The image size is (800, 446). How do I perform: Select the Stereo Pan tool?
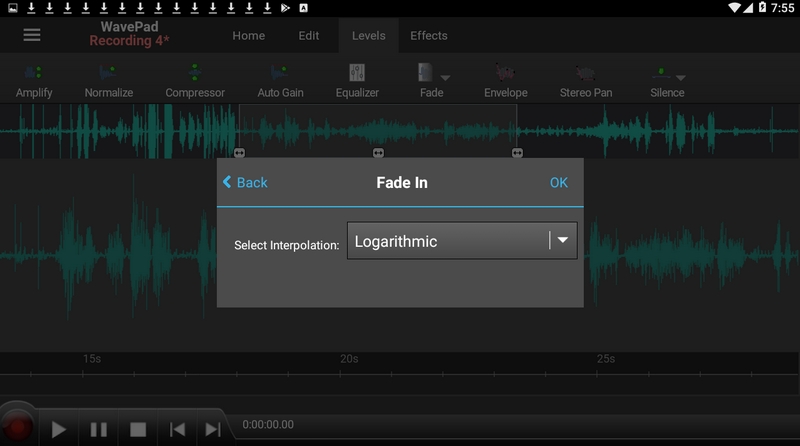[585, 74]
